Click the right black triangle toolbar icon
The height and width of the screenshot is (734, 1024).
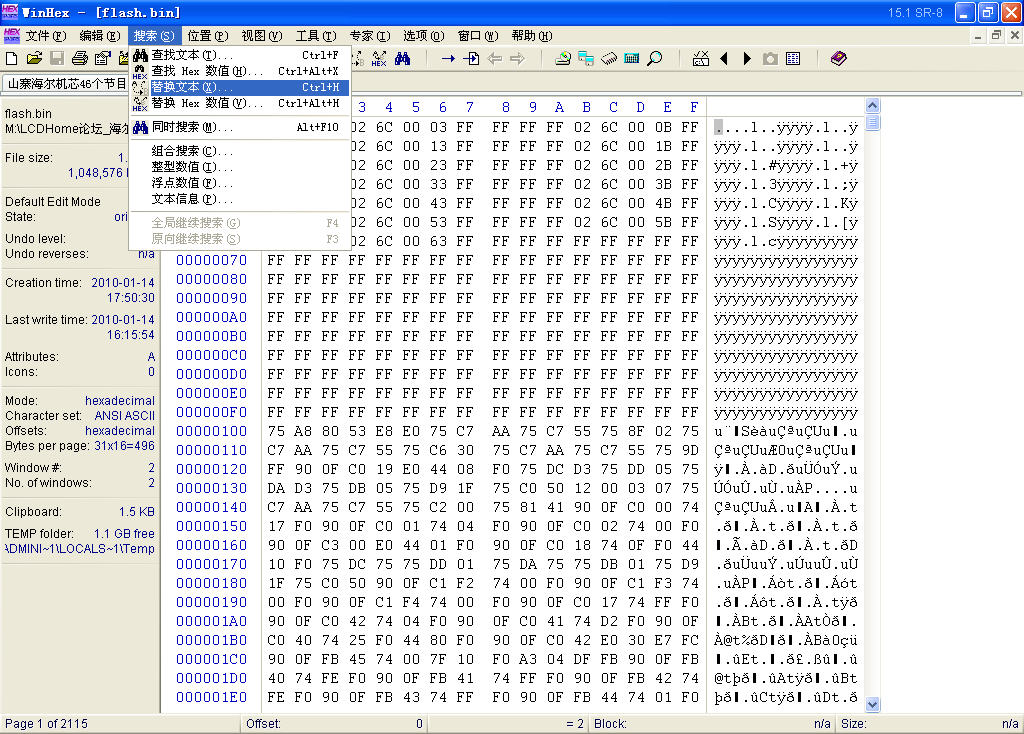(747, 59)
